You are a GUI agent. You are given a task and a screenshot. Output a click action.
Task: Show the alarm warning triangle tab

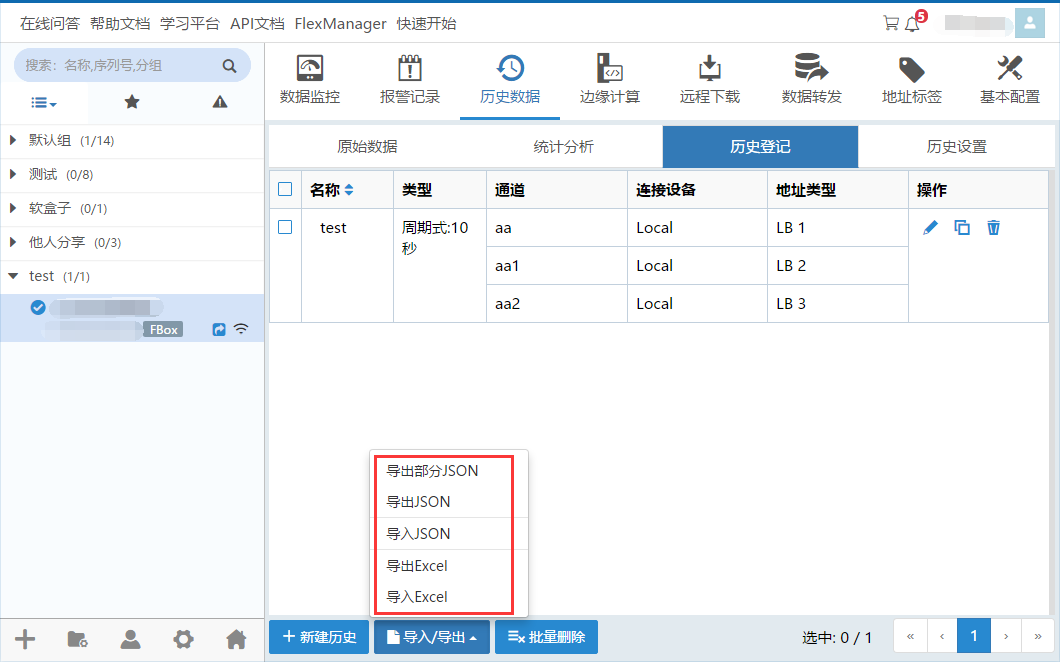point(220,102)
